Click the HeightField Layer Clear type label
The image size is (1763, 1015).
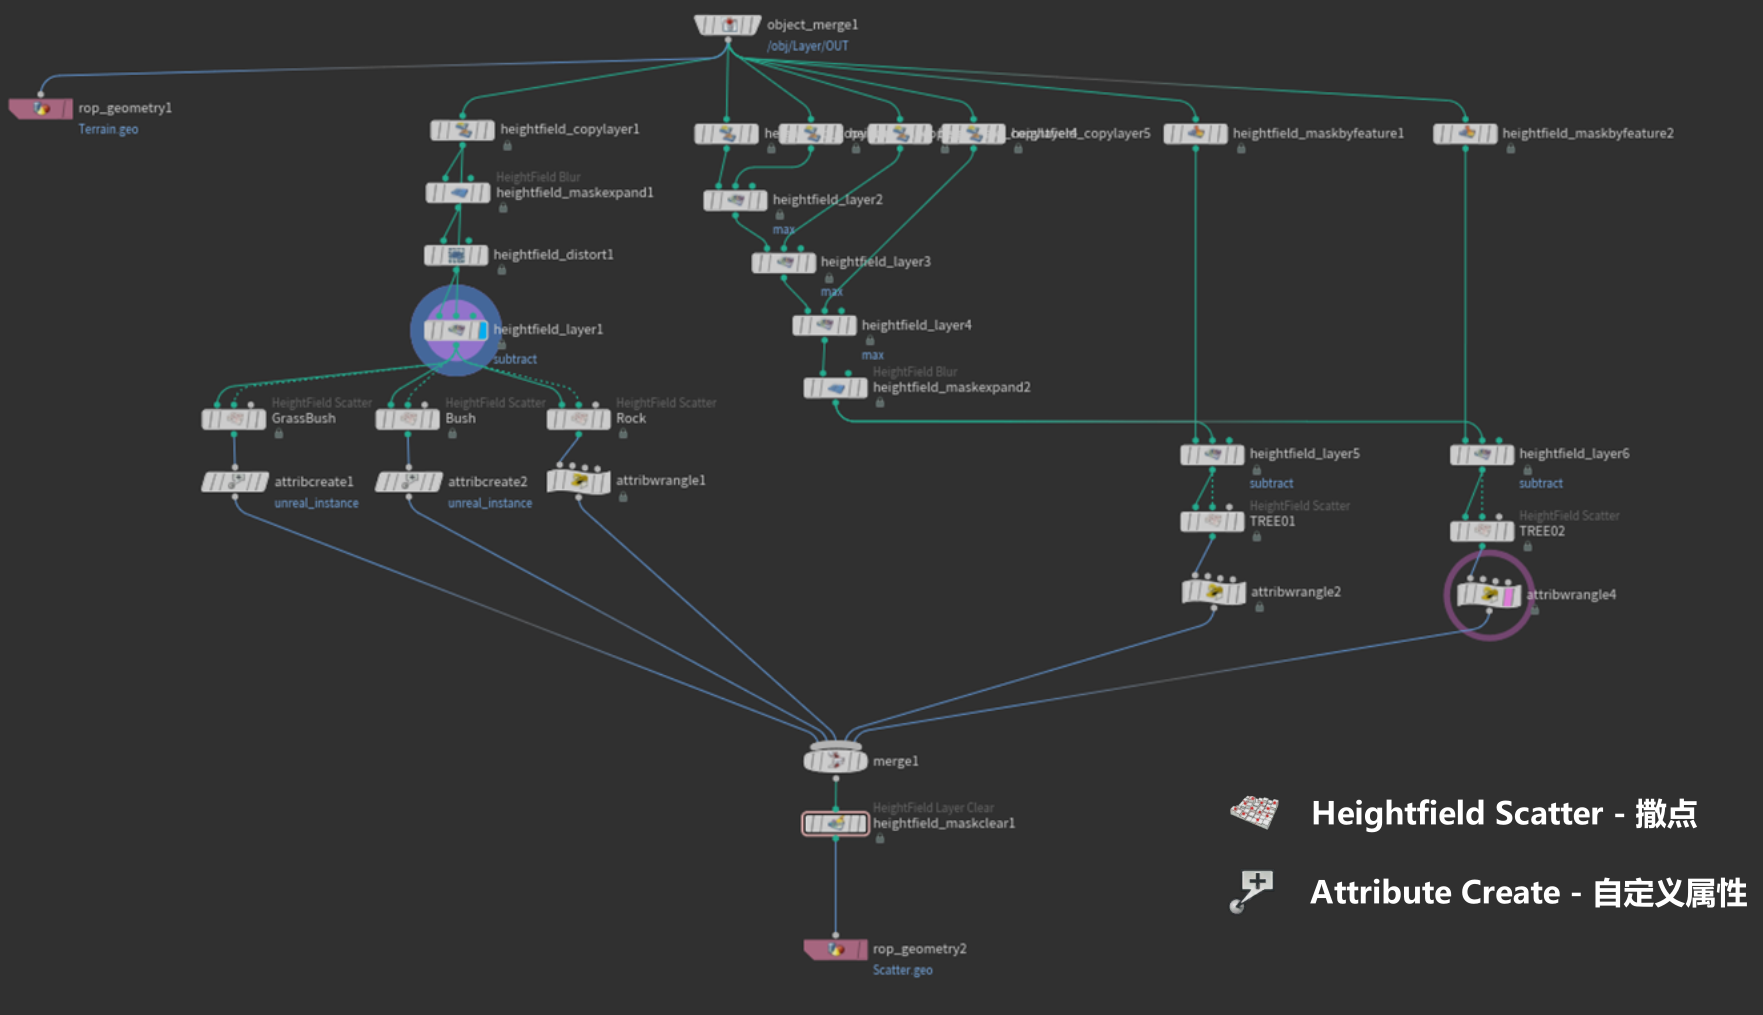pyautogui.click(x=933, y=808)
